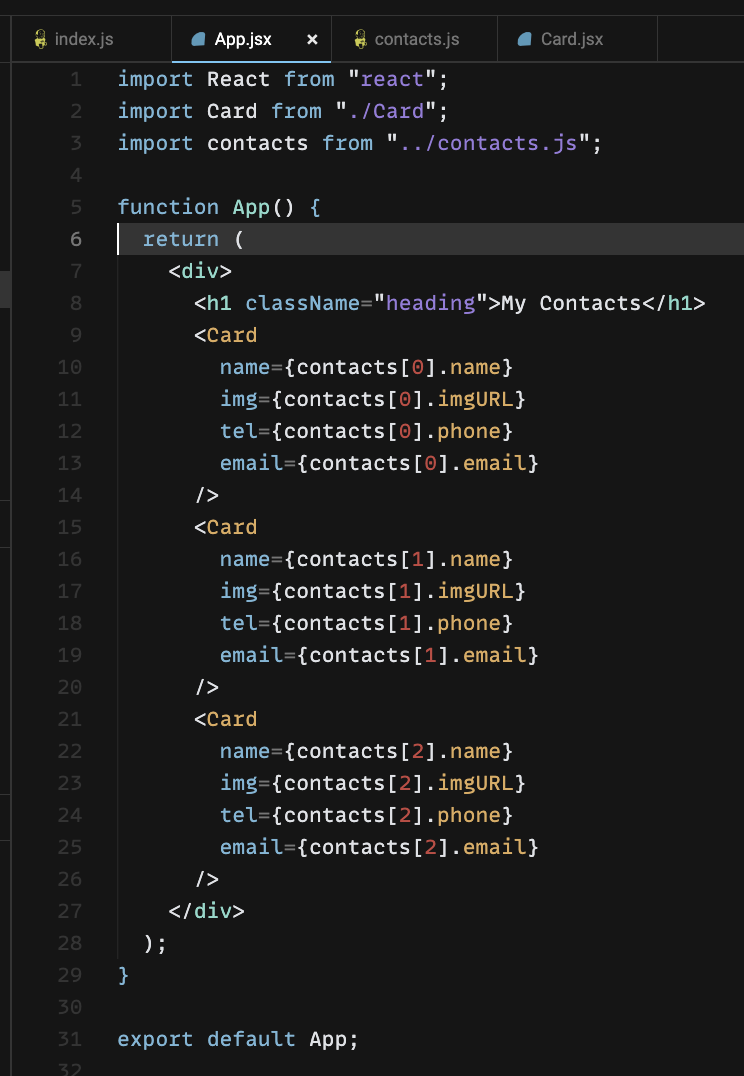Image resolution: width=744 pixels, height=1076 pixels.
Task: Click the opening <div> tag on line 7
Action: click(200, 271)
